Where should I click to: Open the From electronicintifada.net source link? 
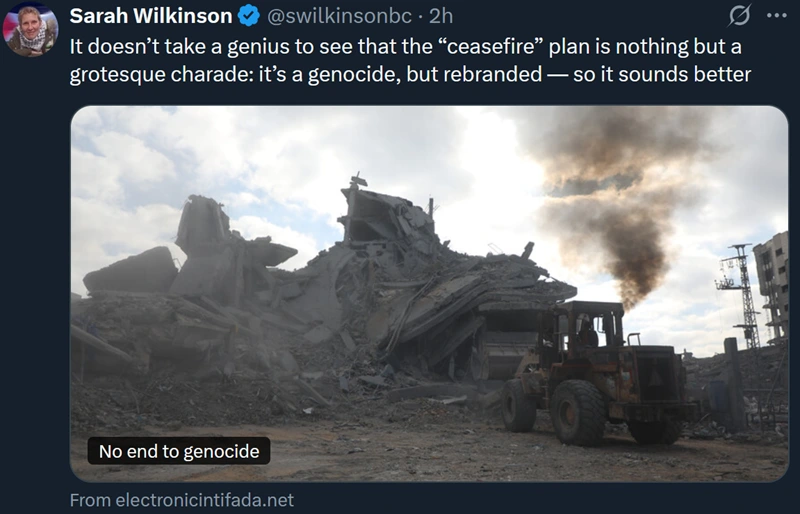(x=182, y=500)
